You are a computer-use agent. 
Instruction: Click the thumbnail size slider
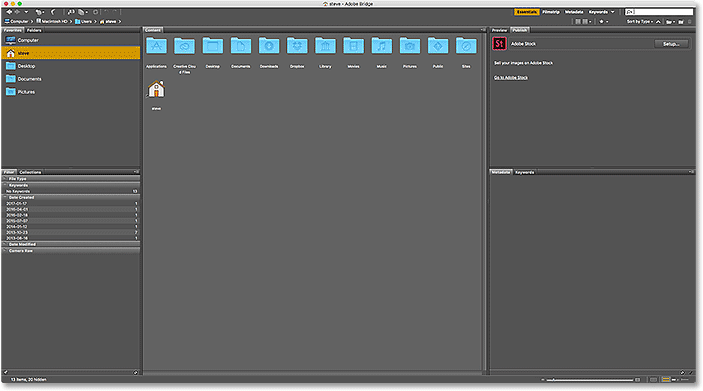point(590,380)
